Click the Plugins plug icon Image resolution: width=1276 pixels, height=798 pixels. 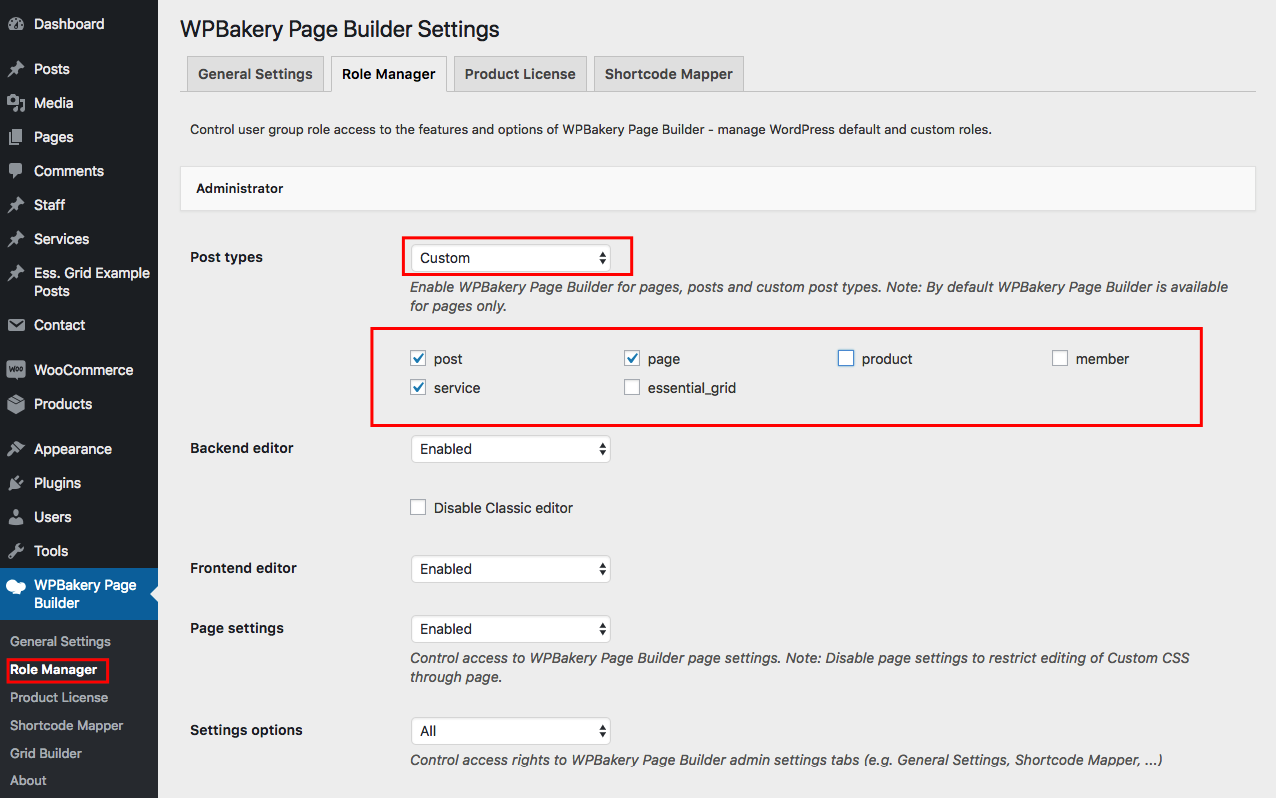(16, 483)
